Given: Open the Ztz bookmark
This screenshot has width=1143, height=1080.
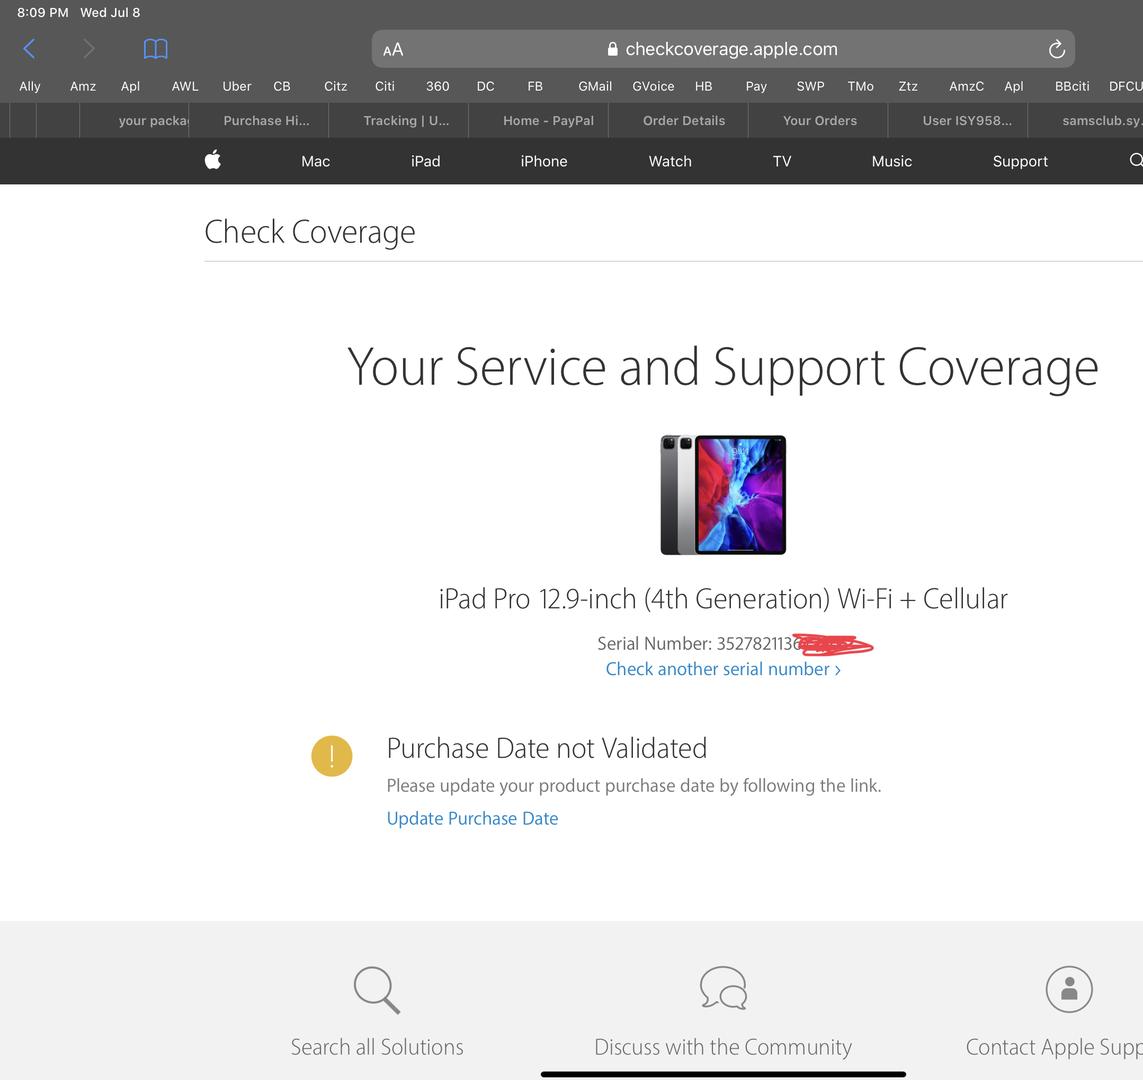Looking at the screenshot, I should click(908, 86).
